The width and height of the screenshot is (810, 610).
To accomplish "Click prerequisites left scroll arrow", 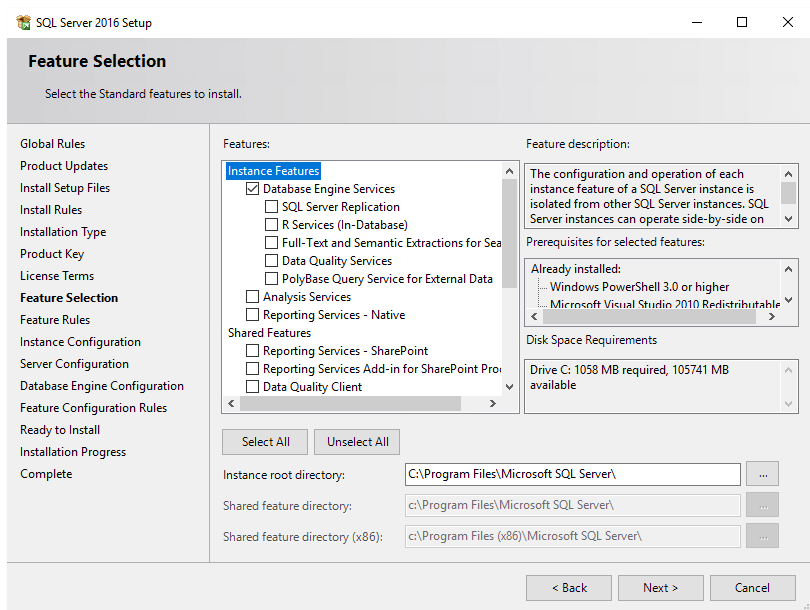I will coord(534,317).
